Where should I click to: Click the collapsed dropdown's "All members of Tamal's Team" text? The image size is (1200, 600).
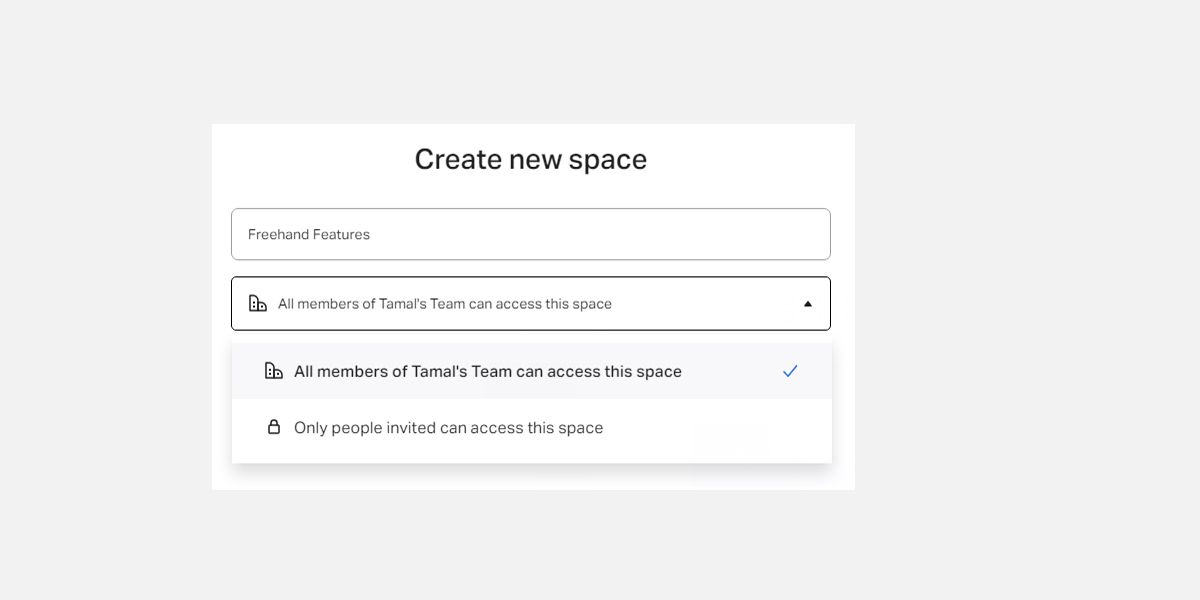(444, 304)
